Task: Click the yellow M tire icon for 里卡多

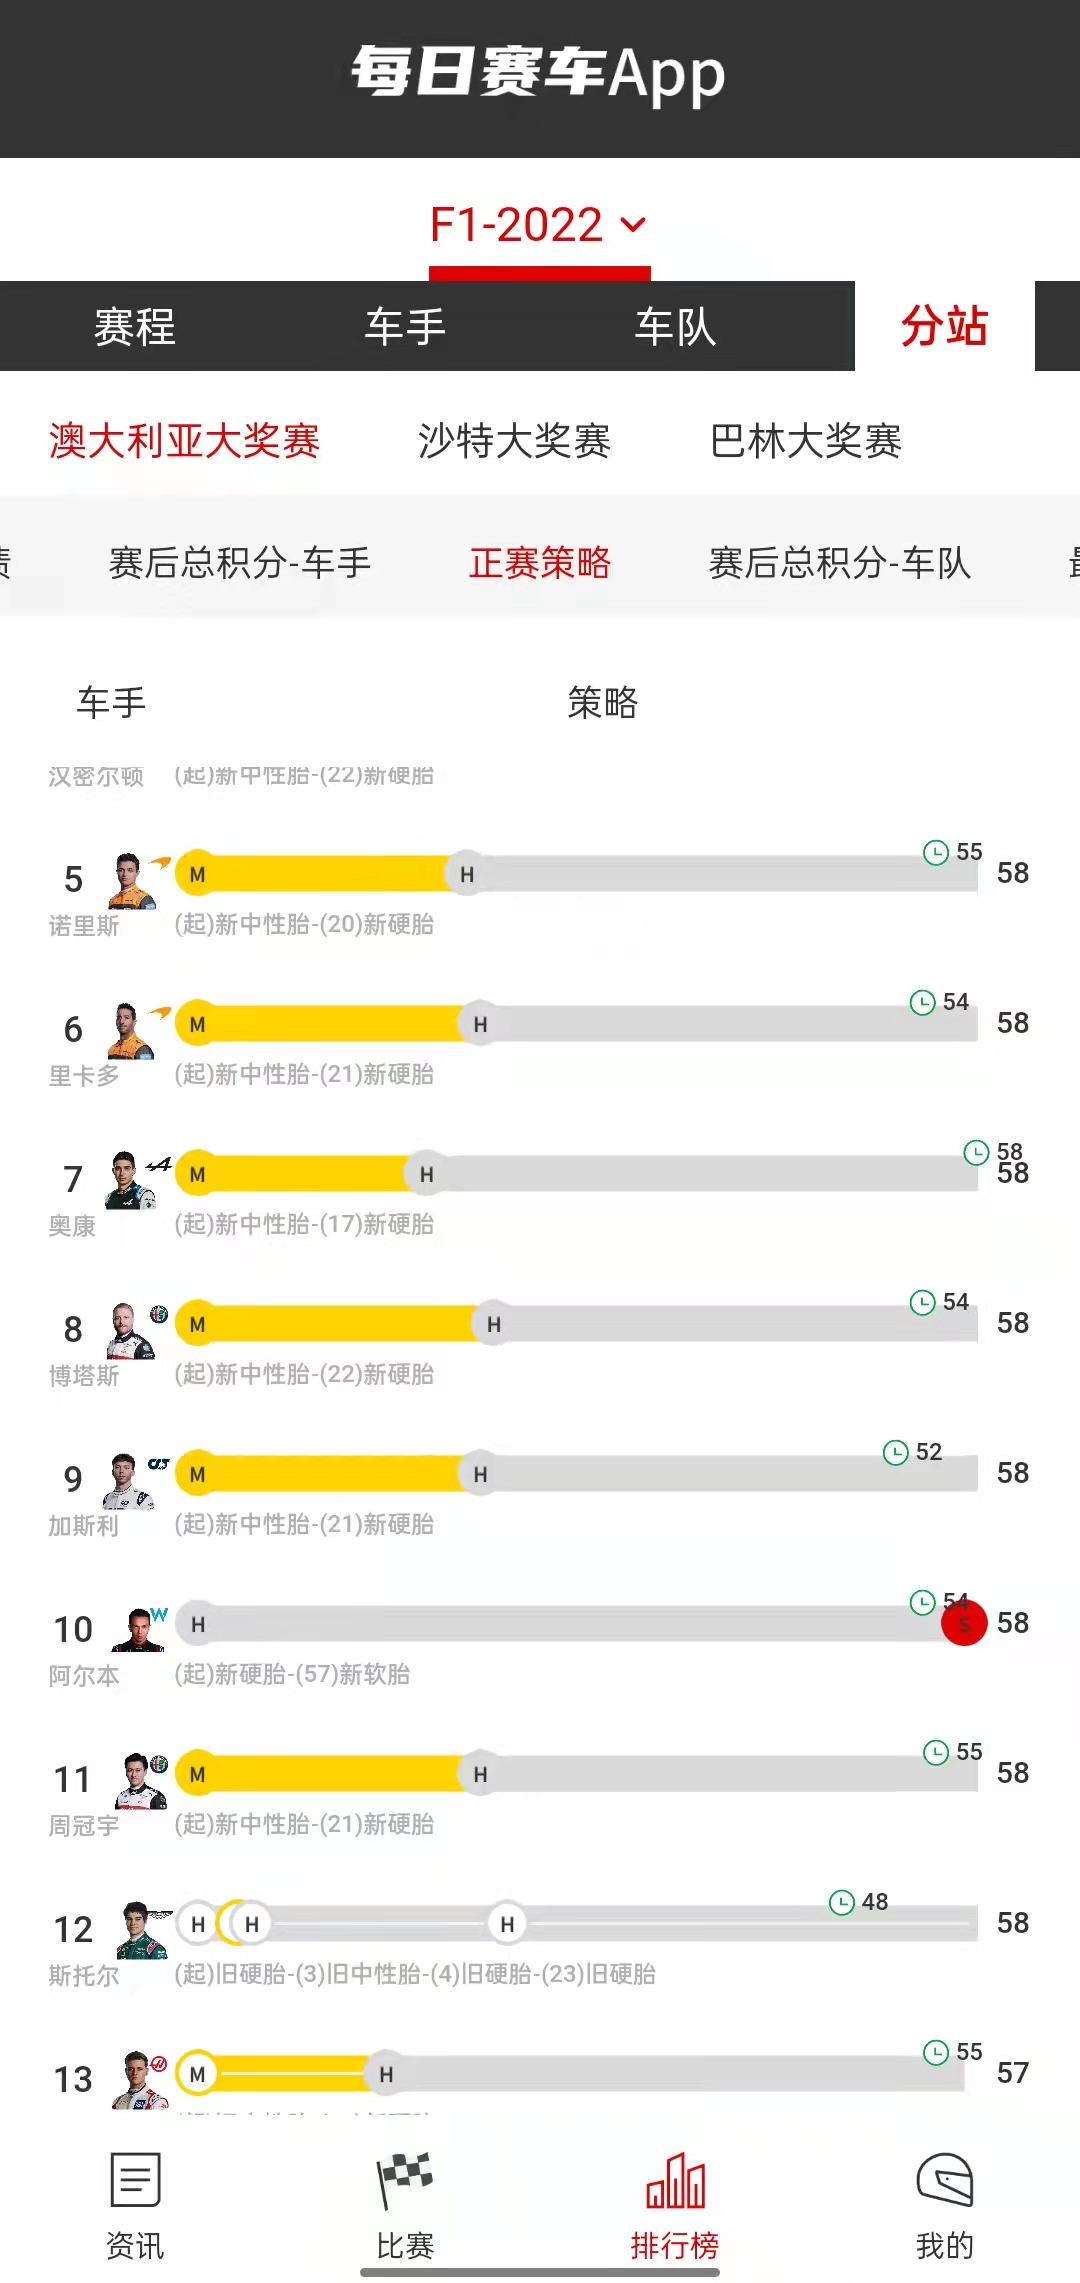Action: [x=198, y=1024]
